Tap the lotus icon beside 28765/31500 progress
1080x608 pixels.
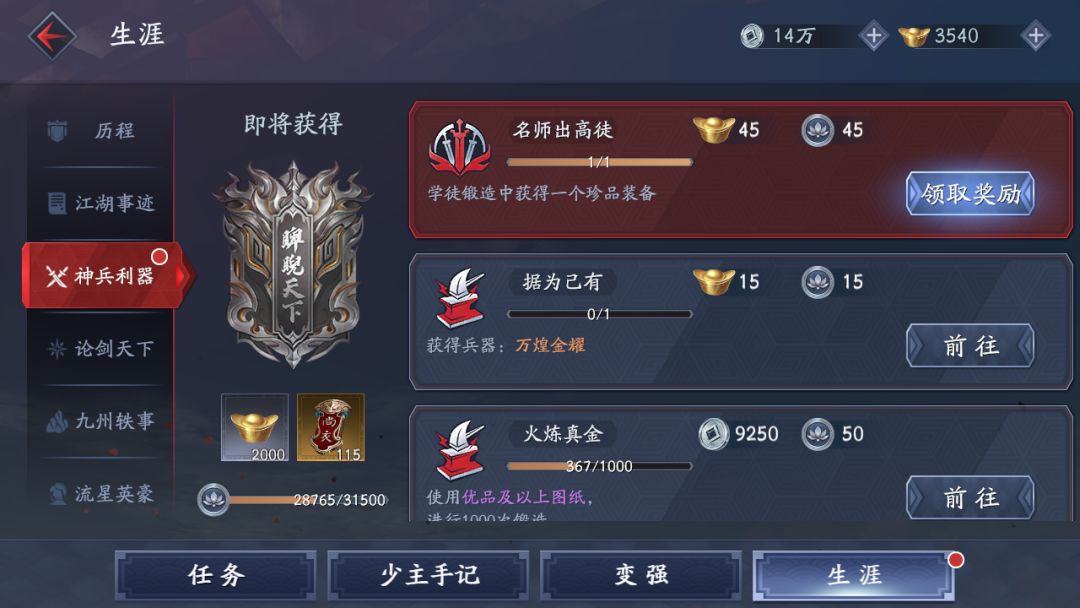coord(213,500)
